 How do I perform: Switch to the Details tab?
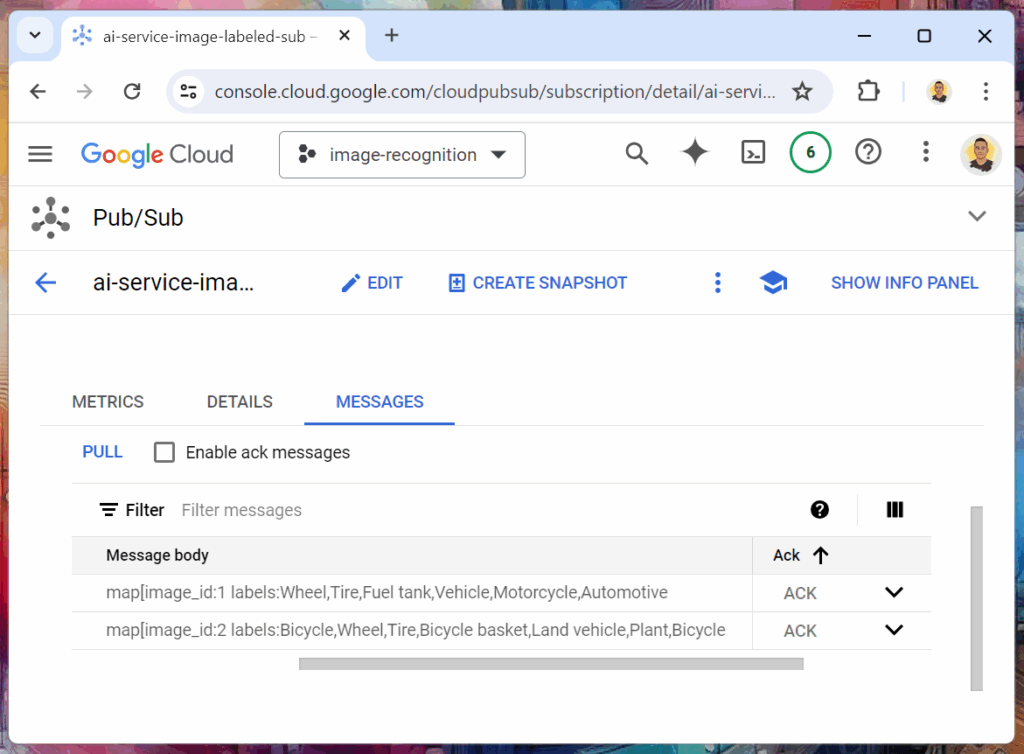(x=240, y=402)
